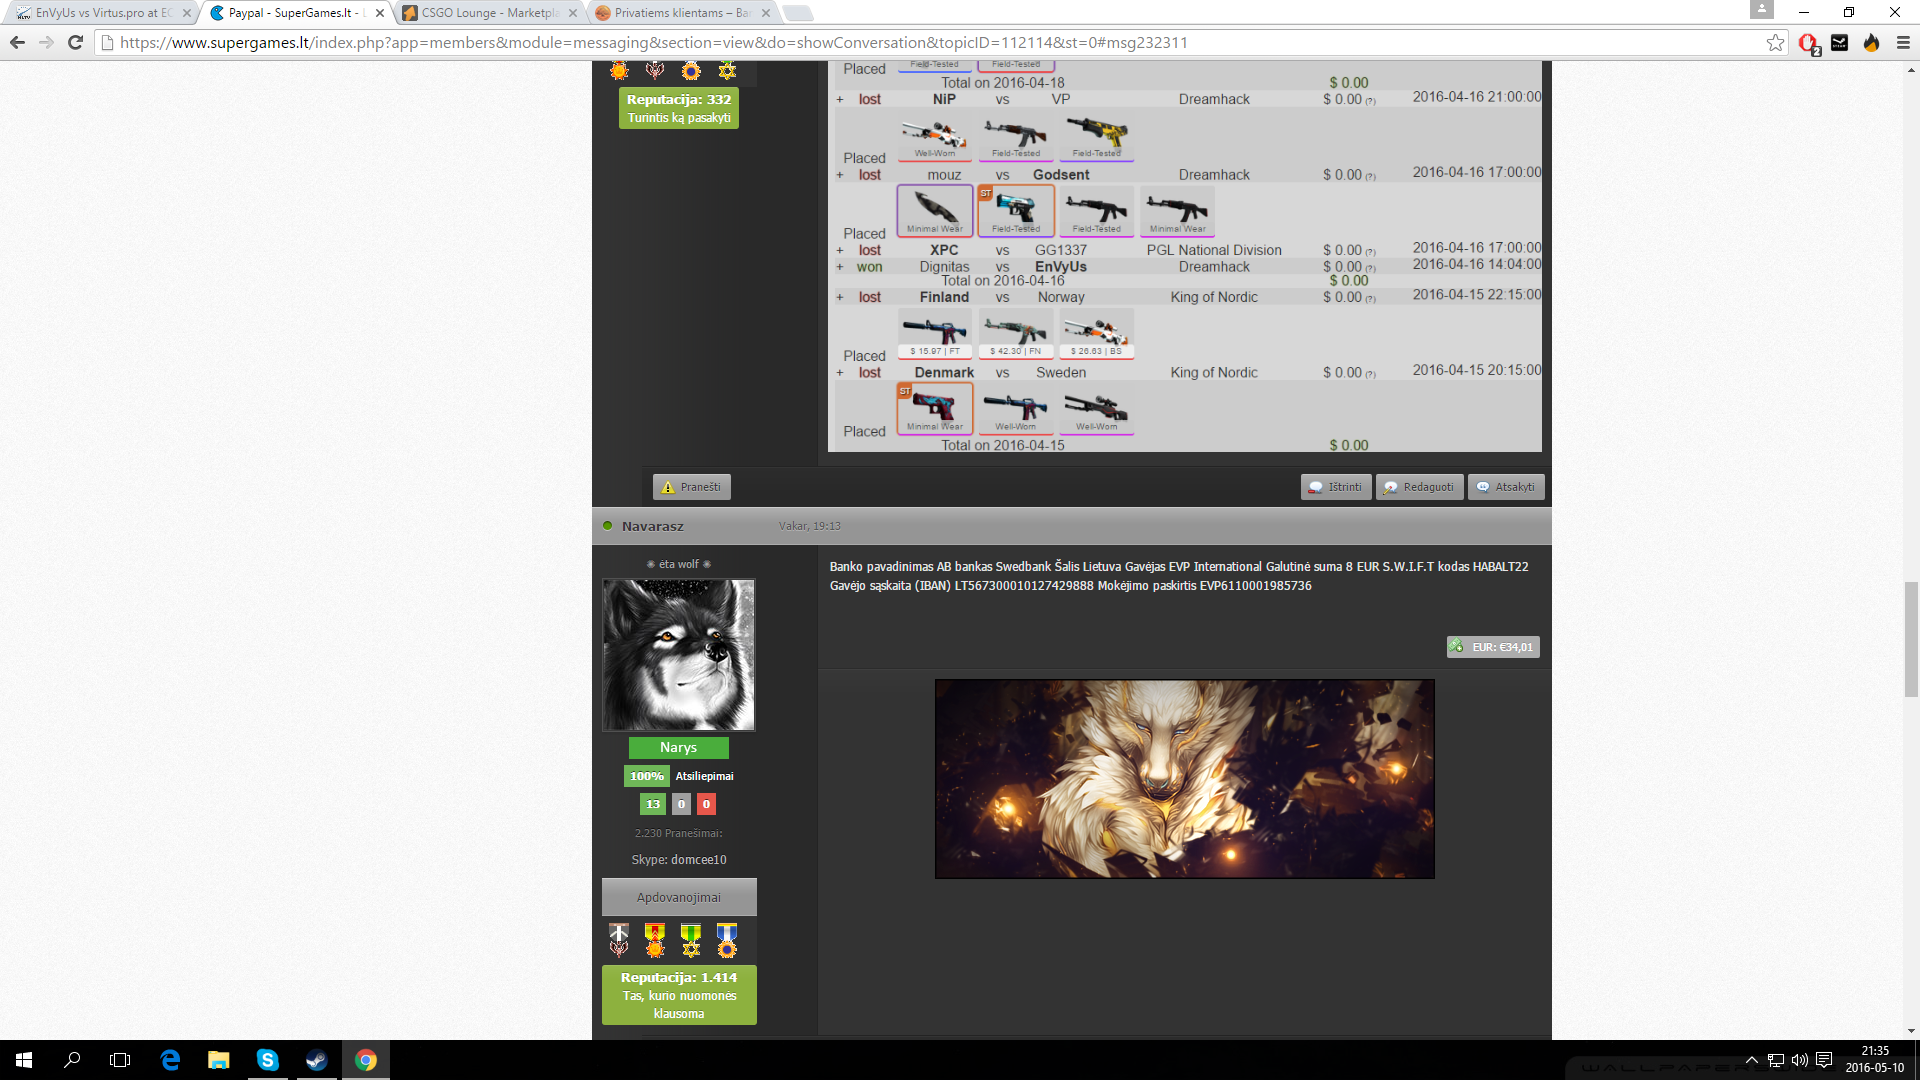Open the Windows Start menu
This screenshot has height=1080, width=1920.
pyautogui.click(x=24, y=1060)
